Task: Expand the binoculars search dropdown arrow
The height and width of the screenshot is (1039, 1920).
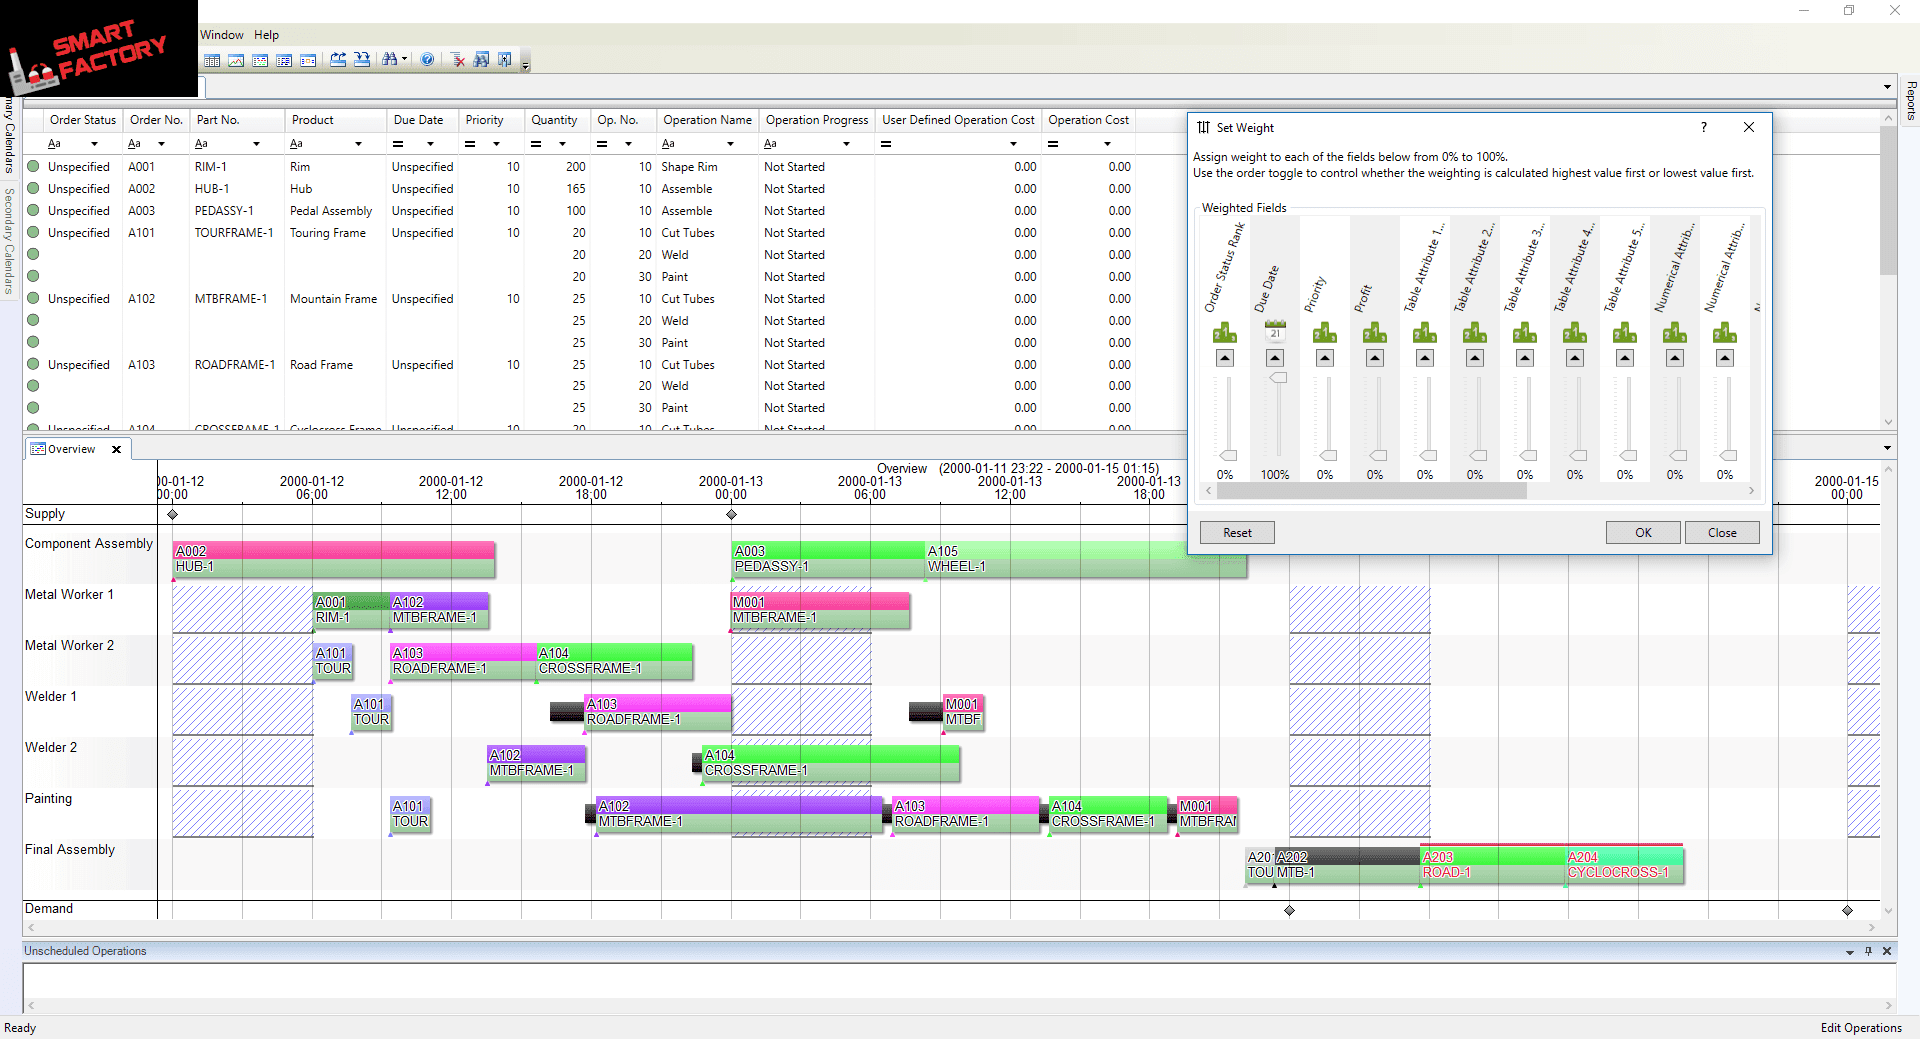Action: pos(404,60)
